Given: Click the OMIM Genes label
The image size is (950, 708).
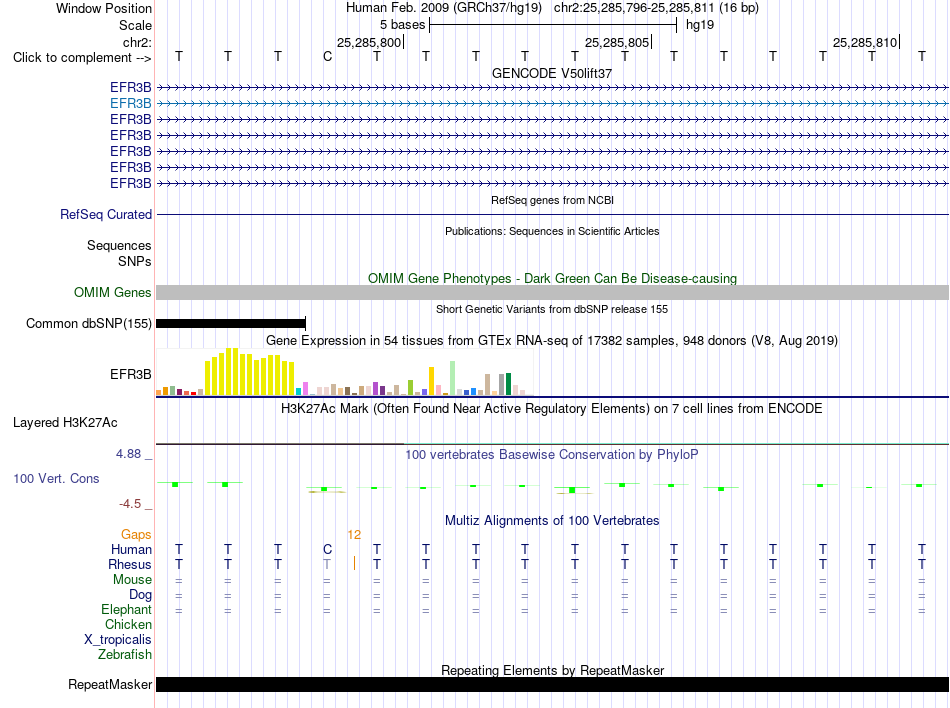Looking at the screenshot, I should (113, 293).
